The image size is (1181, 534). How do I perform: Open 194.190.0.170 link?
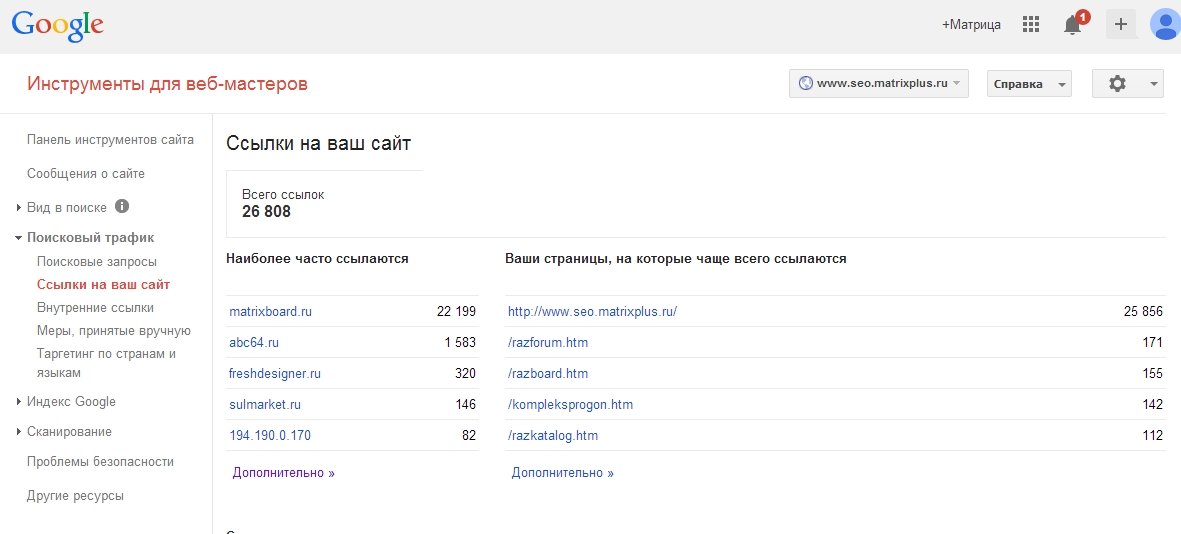(x=270, y=435)
